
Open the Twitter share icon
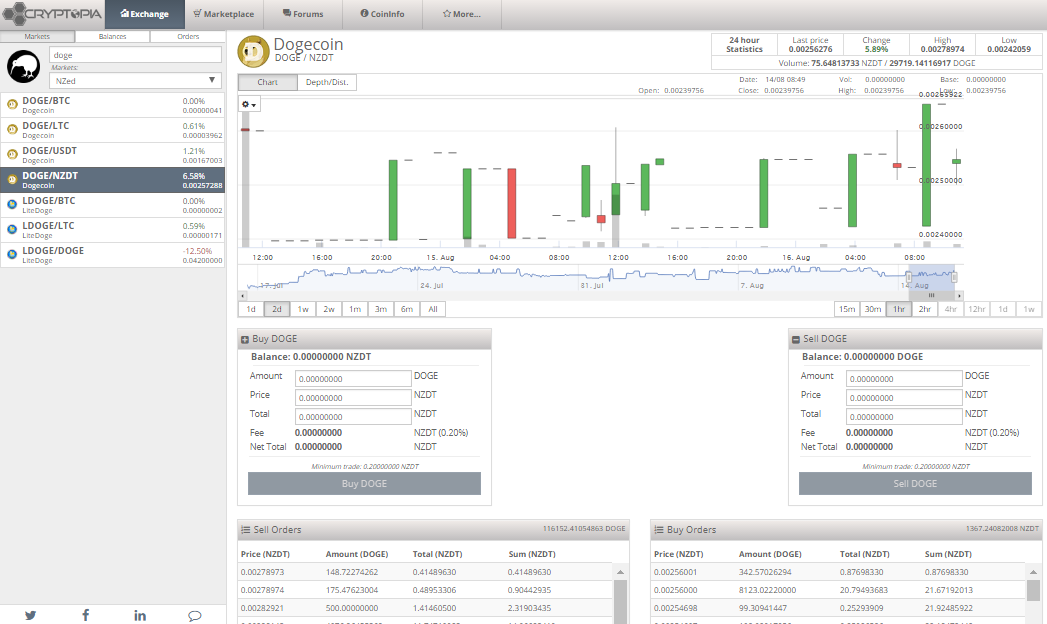(31, 615)
